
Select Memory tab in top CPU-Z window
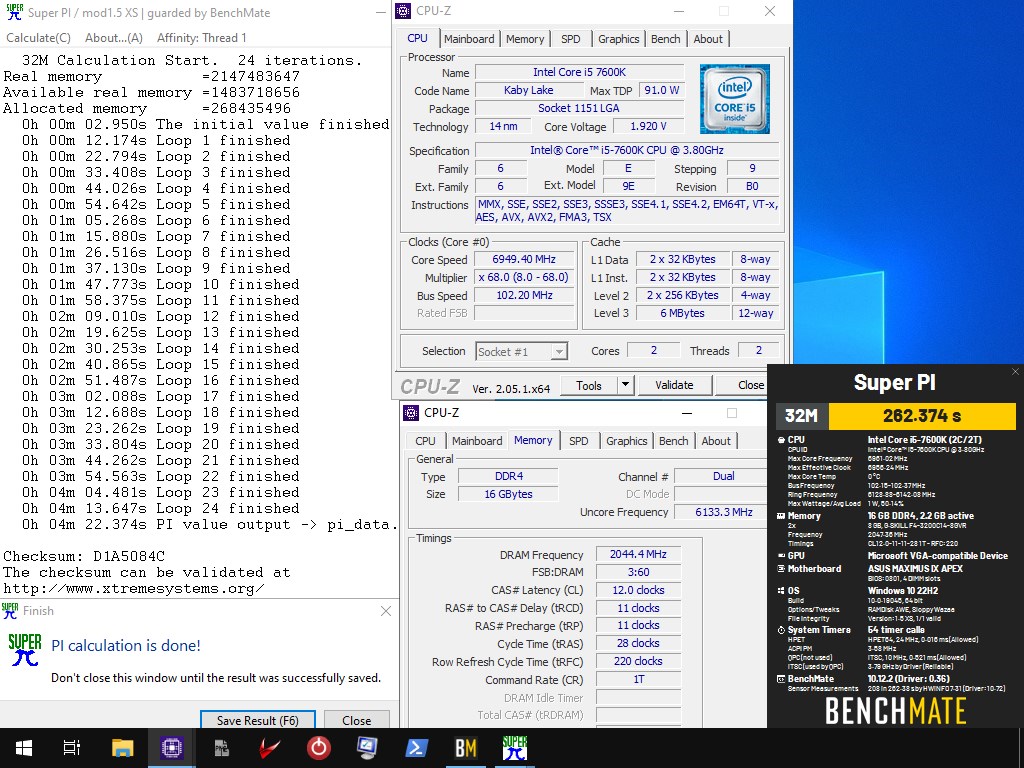[x=525, y=39]
